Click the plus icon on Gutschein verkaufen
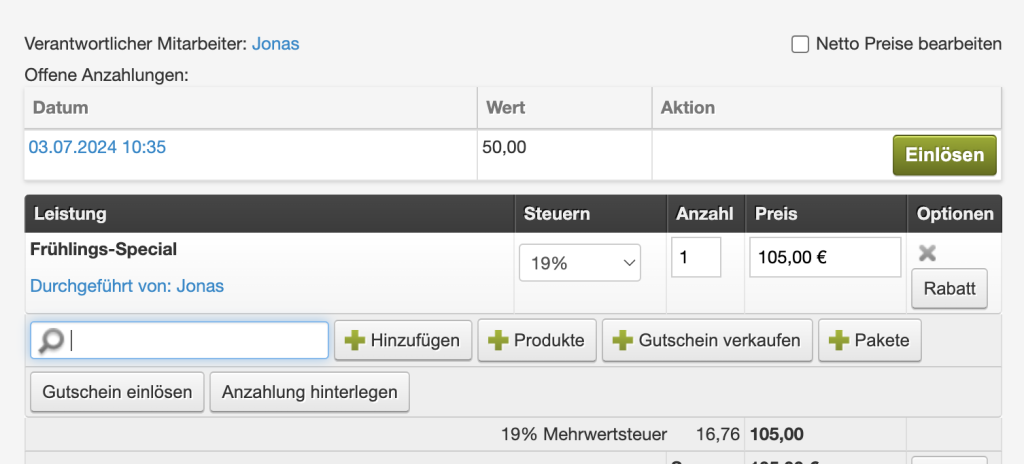1024x464 pixels. 622,340
